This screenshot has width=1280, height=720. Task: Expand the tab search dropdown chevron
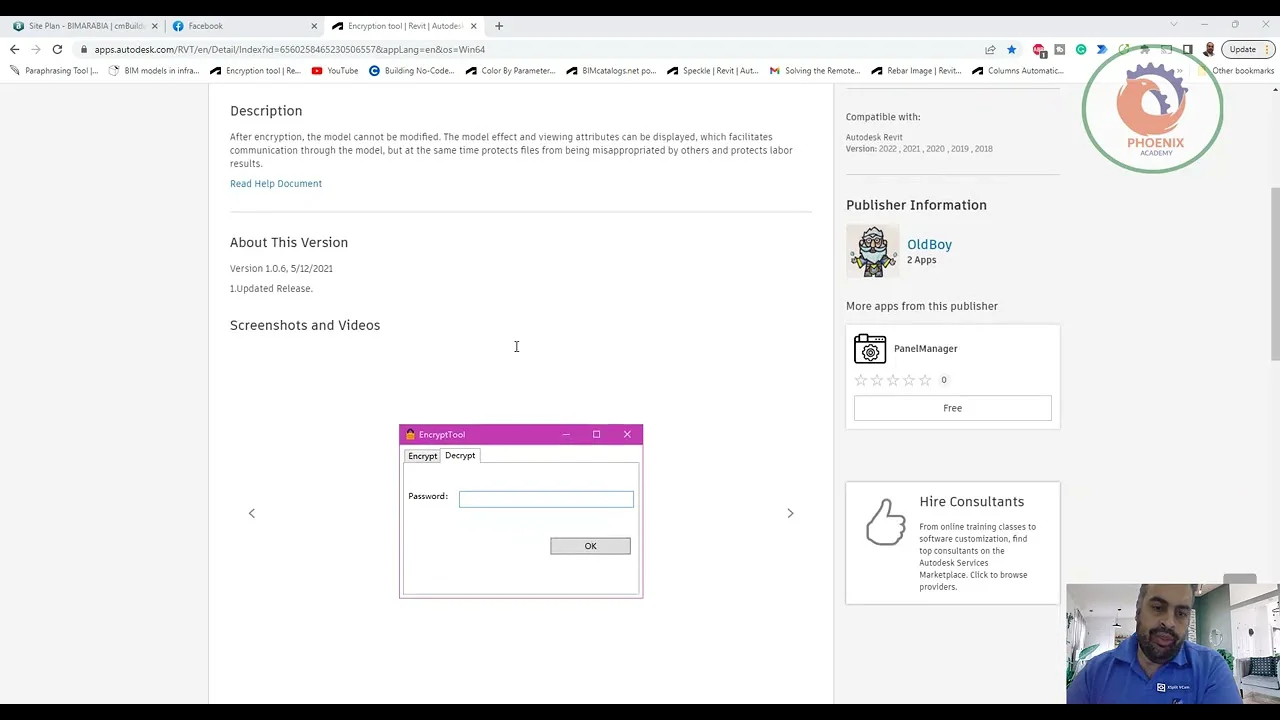tap(1174, 25)
